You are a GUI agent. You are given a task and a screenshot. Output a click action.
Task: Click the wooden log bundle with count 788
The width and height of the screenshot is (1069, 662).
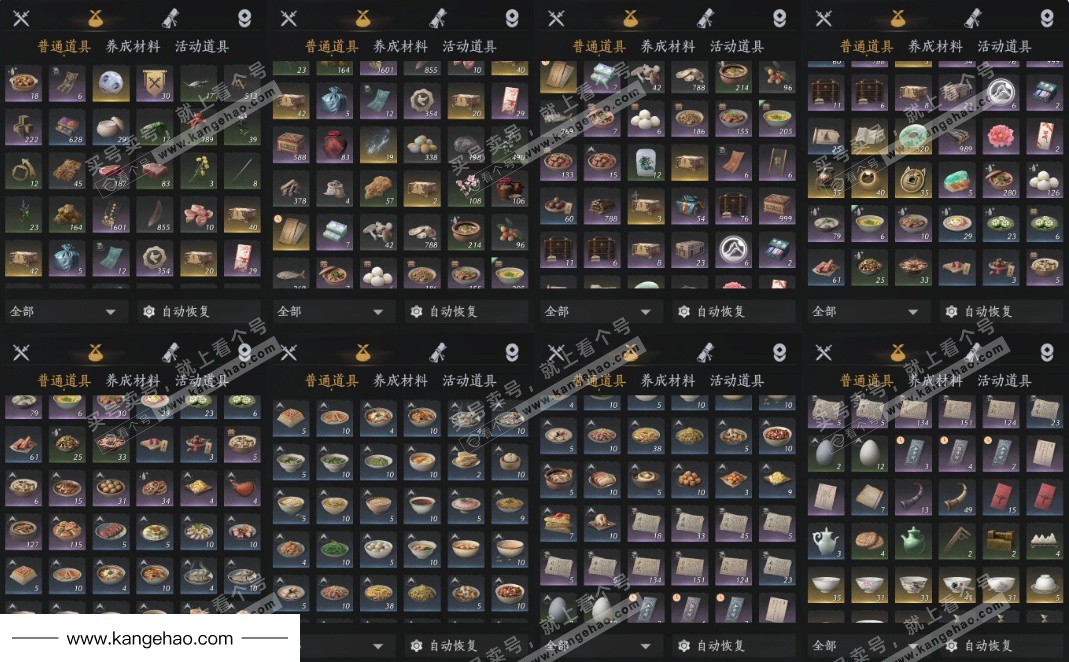click(x=602, y=207)
